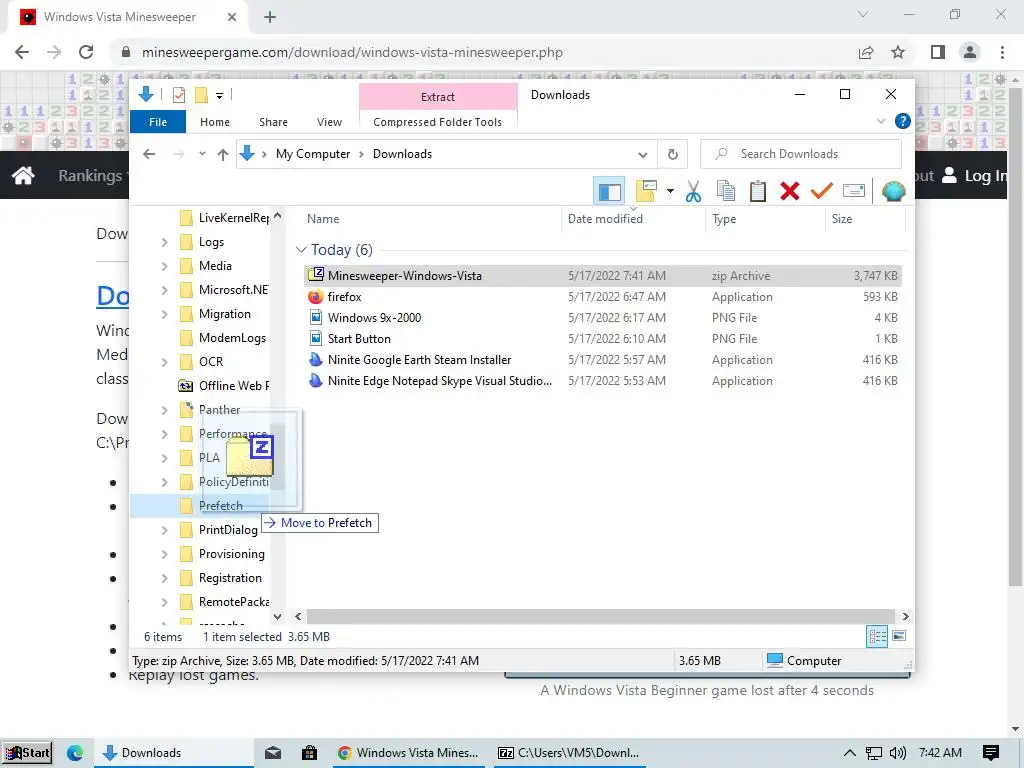Click the email file toolbar icon
The width and height of the screenshot is (1024, 768).
click(854, 191)
